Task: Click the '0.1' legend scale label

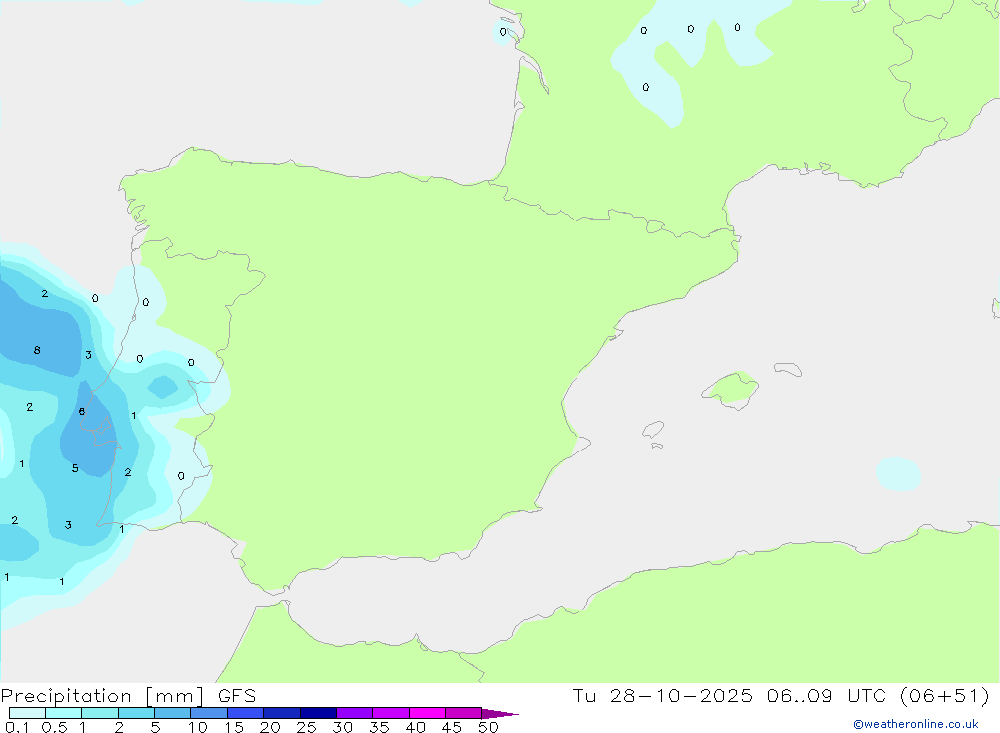Action: tap(17, 727)
